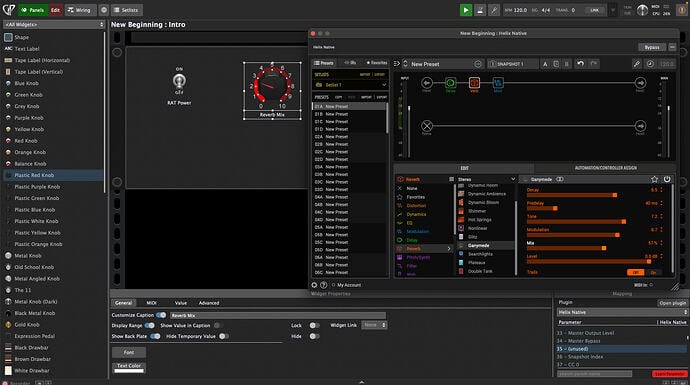Click the Wiring view button
The image size is (690, 385).
click(79, 10)
